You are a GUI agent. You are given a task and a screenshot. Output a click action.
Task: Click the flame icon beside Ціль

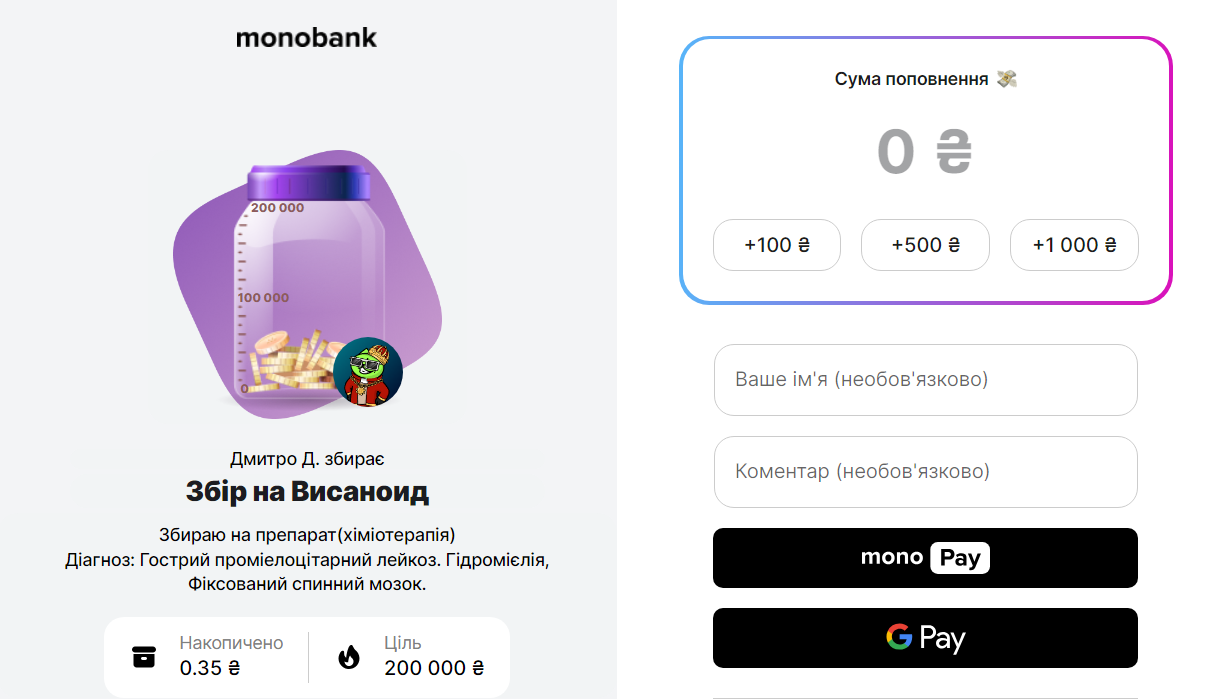click(x=348, y=657)
